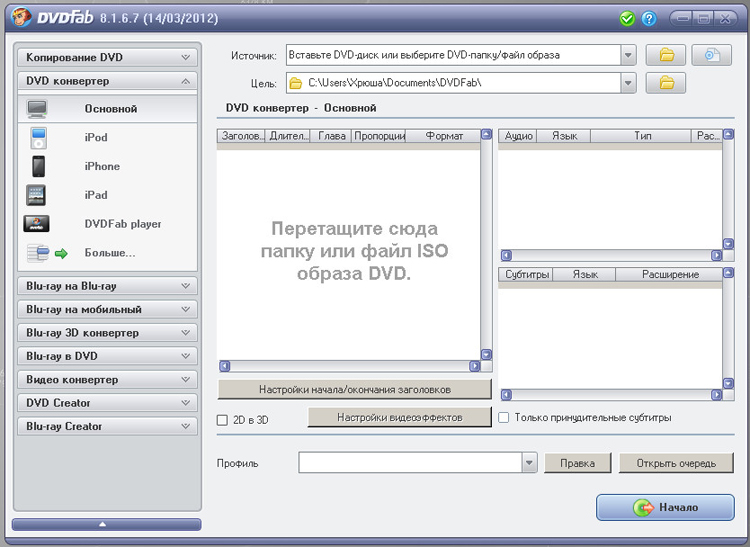The height and width of the screenshot is (547, 750).
Task: Click the Аудио column header
Action: coord(518,136)
